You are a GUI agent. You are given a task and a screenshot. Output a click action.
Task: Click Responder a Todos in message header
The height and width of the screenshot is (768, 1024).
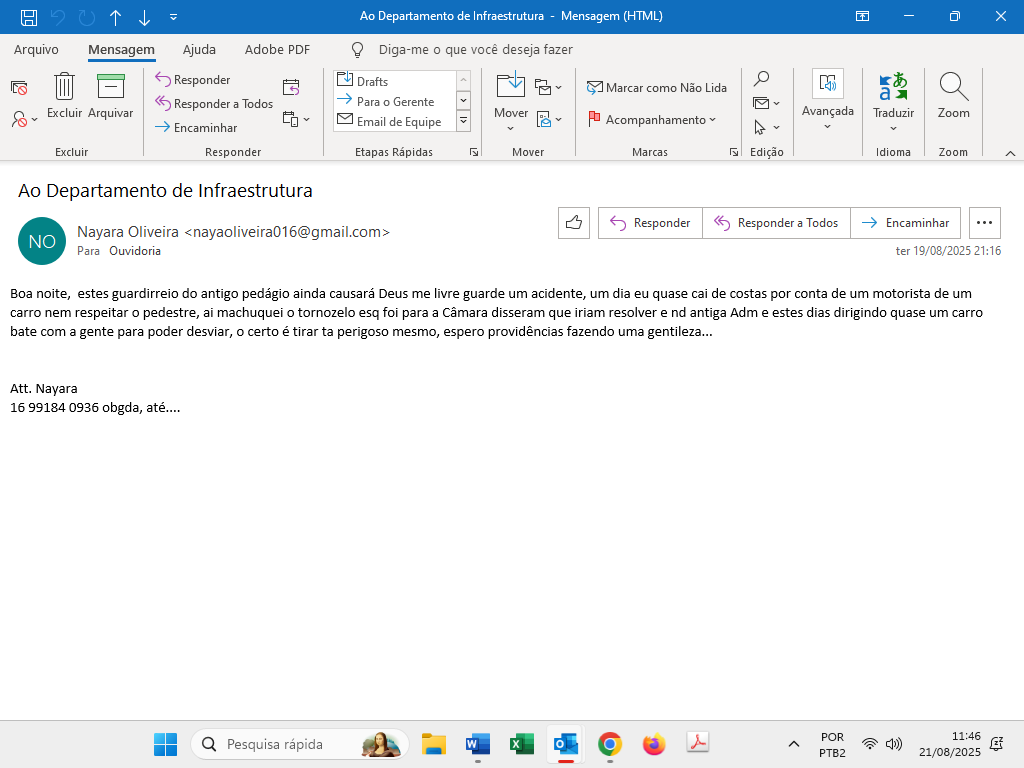pyautogui.click(x=776, y=223)
